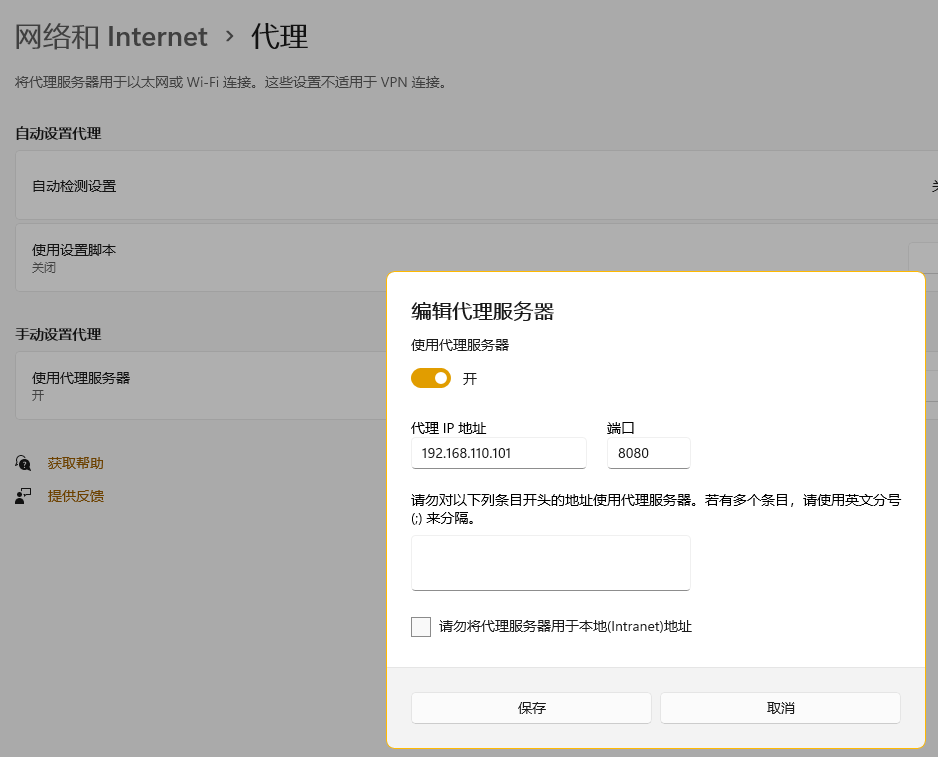Click the partially visible button in 使用设置脚本 row
Viewport: 938px width, 757px height.
coord(923,257)
